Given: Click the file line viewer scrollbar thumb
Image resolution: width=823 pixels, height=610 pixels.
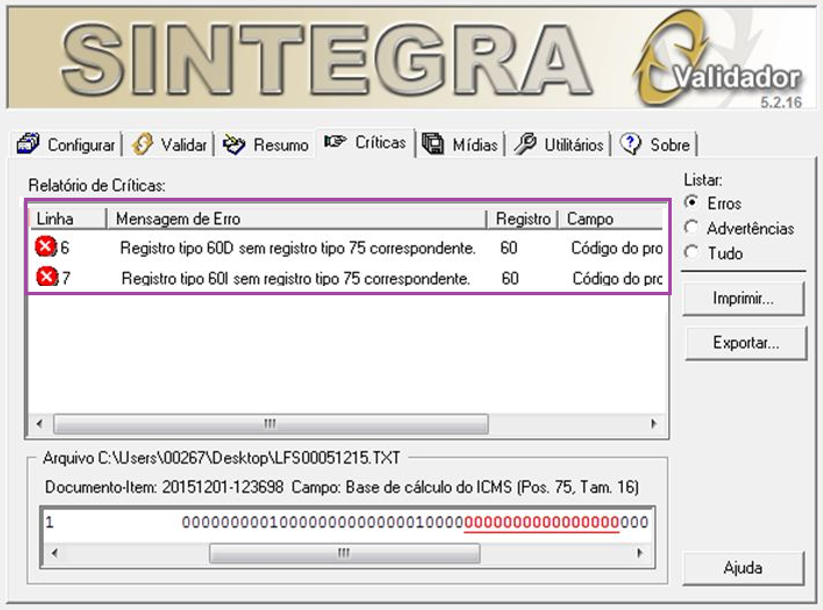Looking at the screenshot, I should tap(344, 553).
